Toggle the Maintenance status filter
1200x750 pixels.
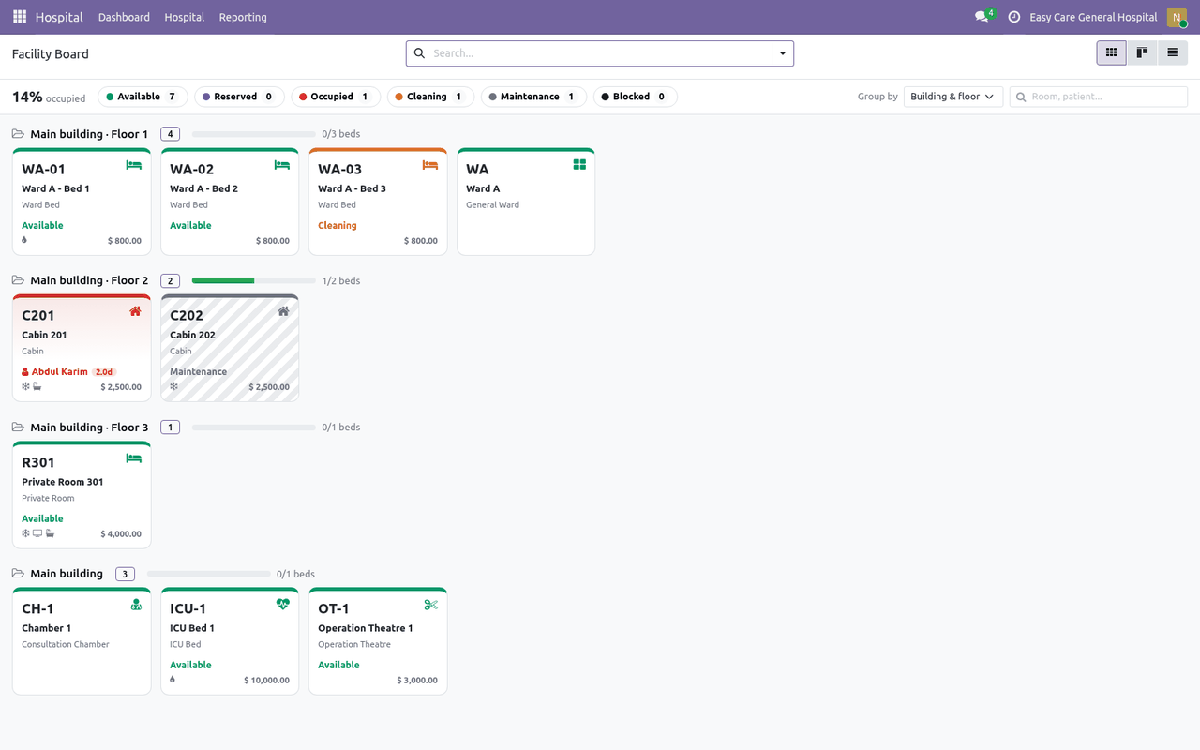point(533,97)
